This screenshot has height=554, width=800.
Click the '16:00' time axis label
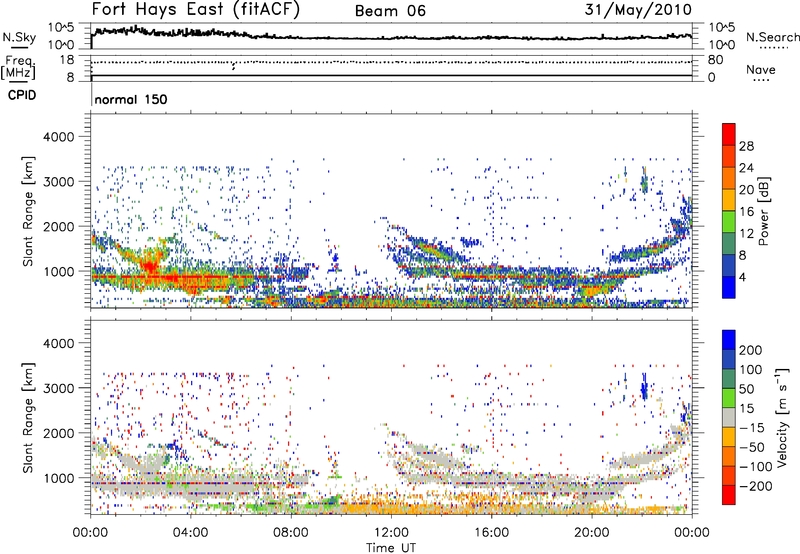point(491,533)
